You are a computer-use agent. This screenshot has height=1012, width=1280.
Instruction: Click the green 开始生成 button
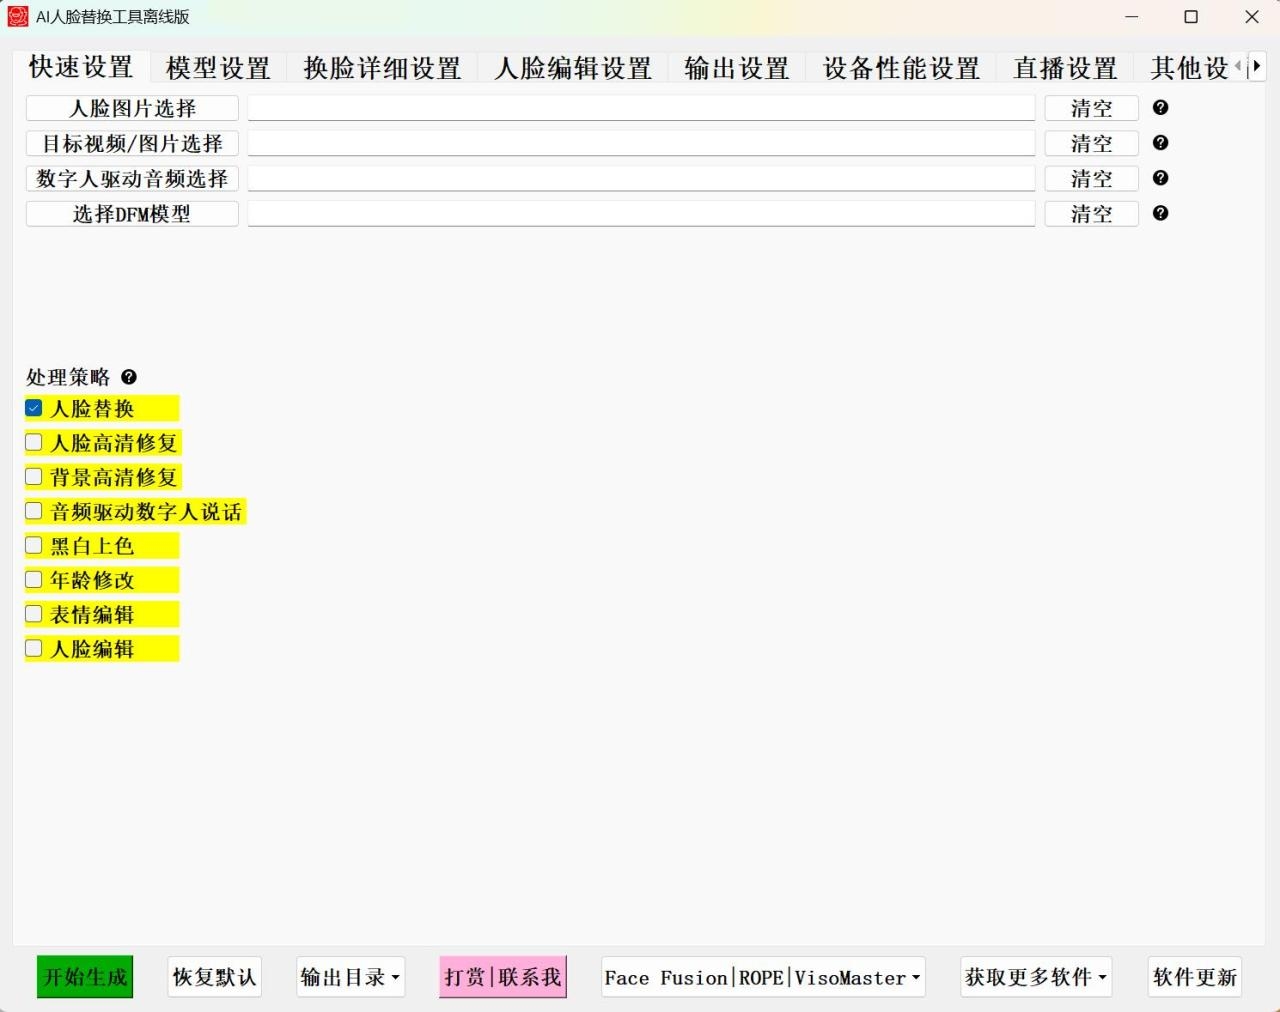85,977
